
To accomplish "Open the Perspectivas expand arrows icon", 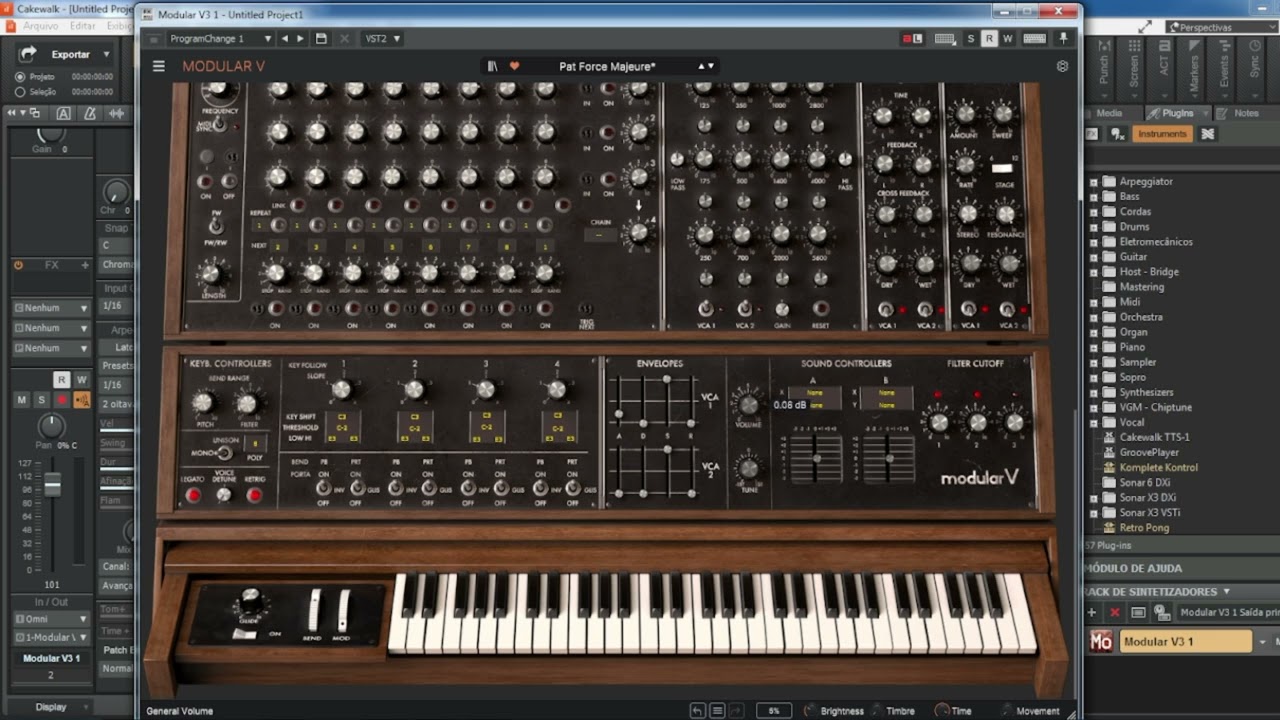I will (x=1145, y=27).
